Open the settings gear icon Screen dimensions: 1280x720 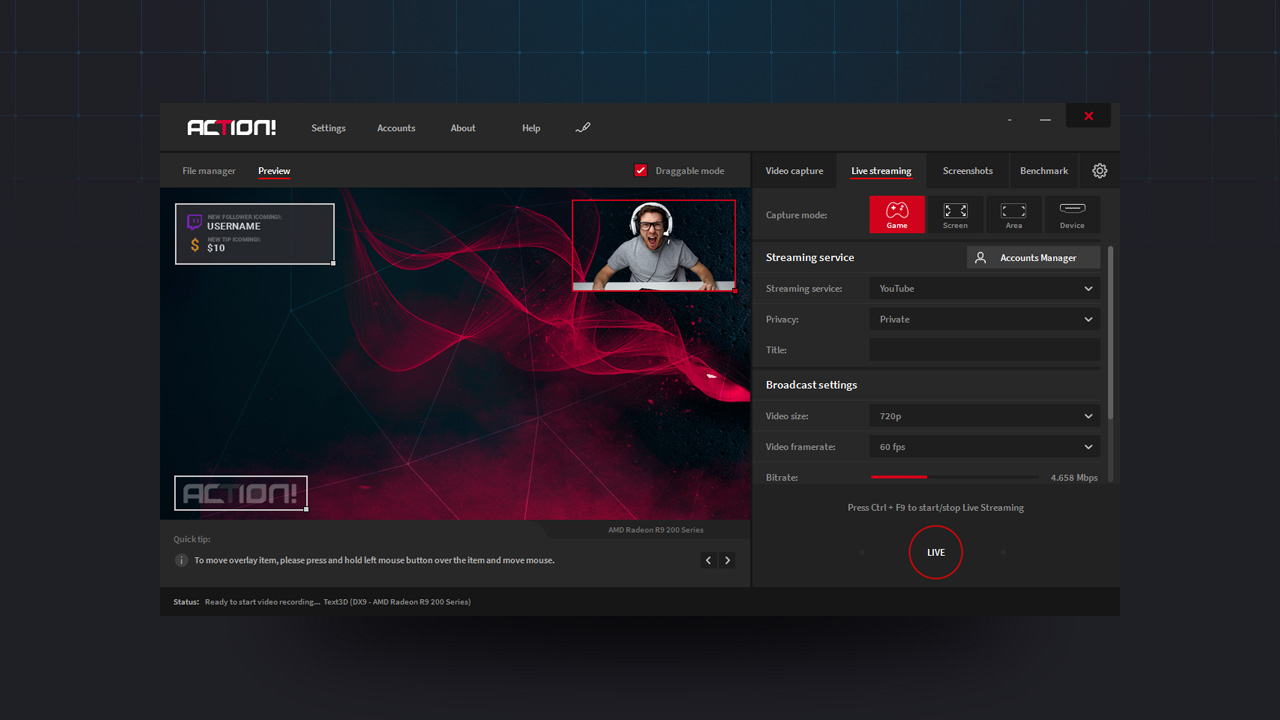tap(1100, 170)
